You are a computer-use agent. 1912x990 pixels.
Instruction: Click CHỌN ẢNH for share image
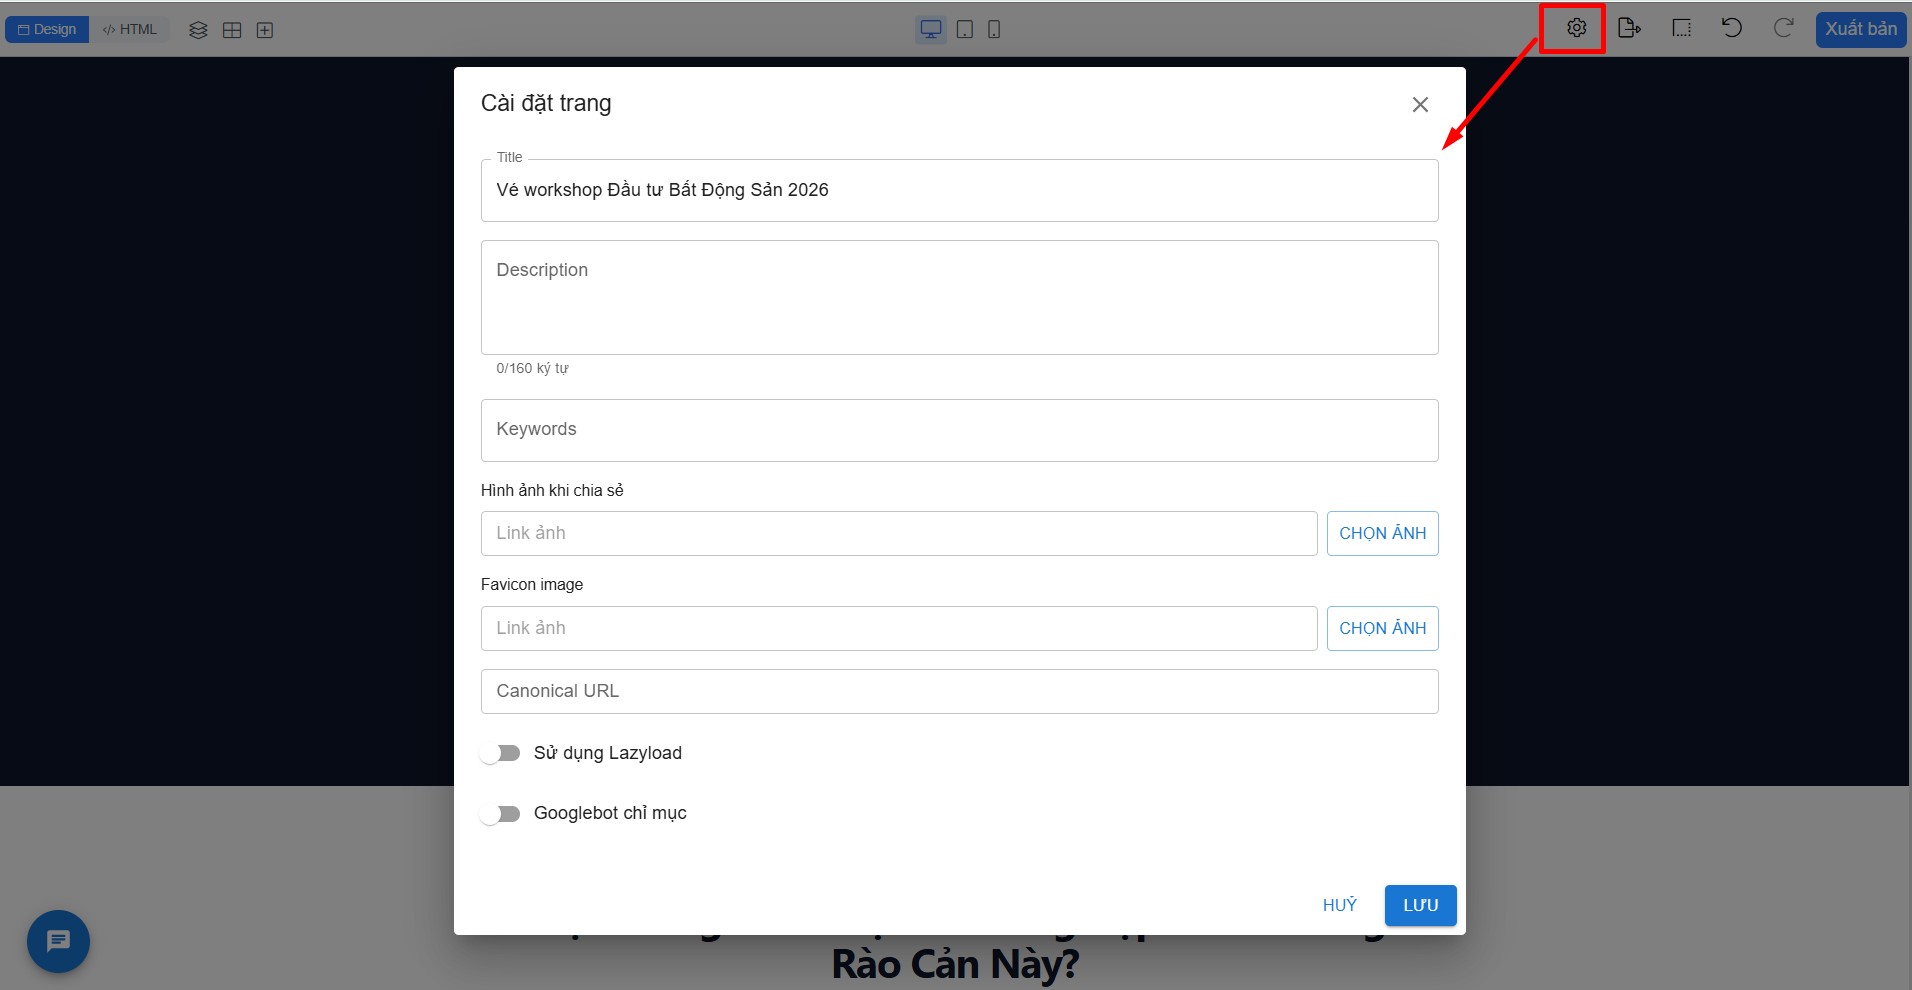click(x=1382, y=533)
